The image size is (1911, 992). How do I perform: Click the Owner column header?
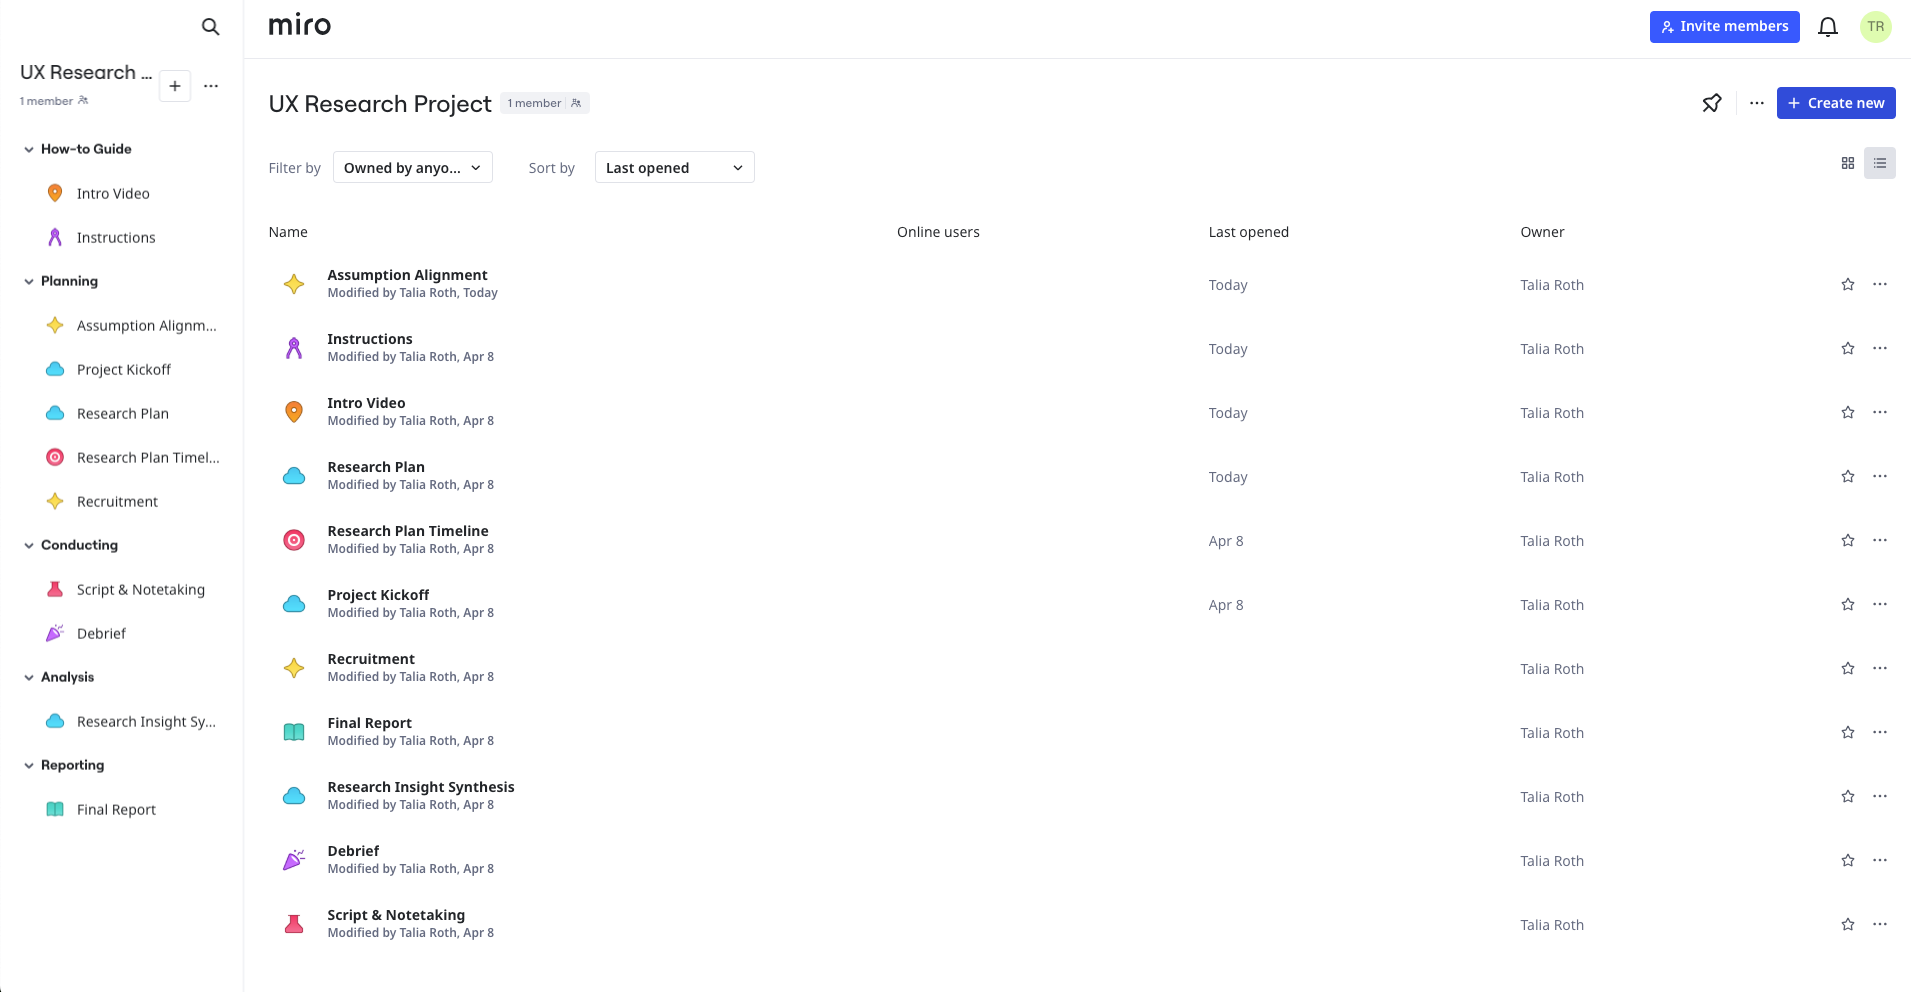pos(1542,232)
